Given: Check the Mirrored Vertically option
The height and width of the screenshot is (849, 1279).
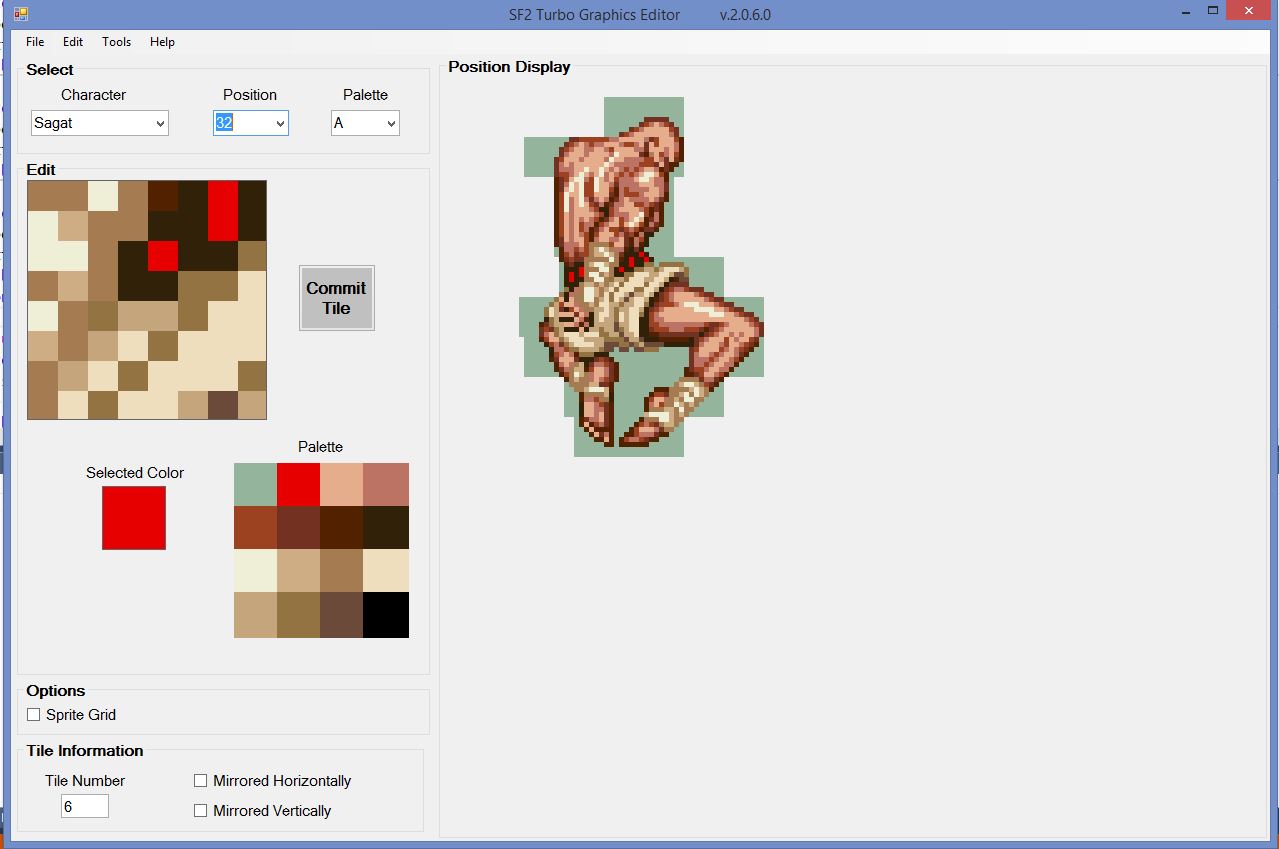Looking at the screenshot, I should [201, 811].
